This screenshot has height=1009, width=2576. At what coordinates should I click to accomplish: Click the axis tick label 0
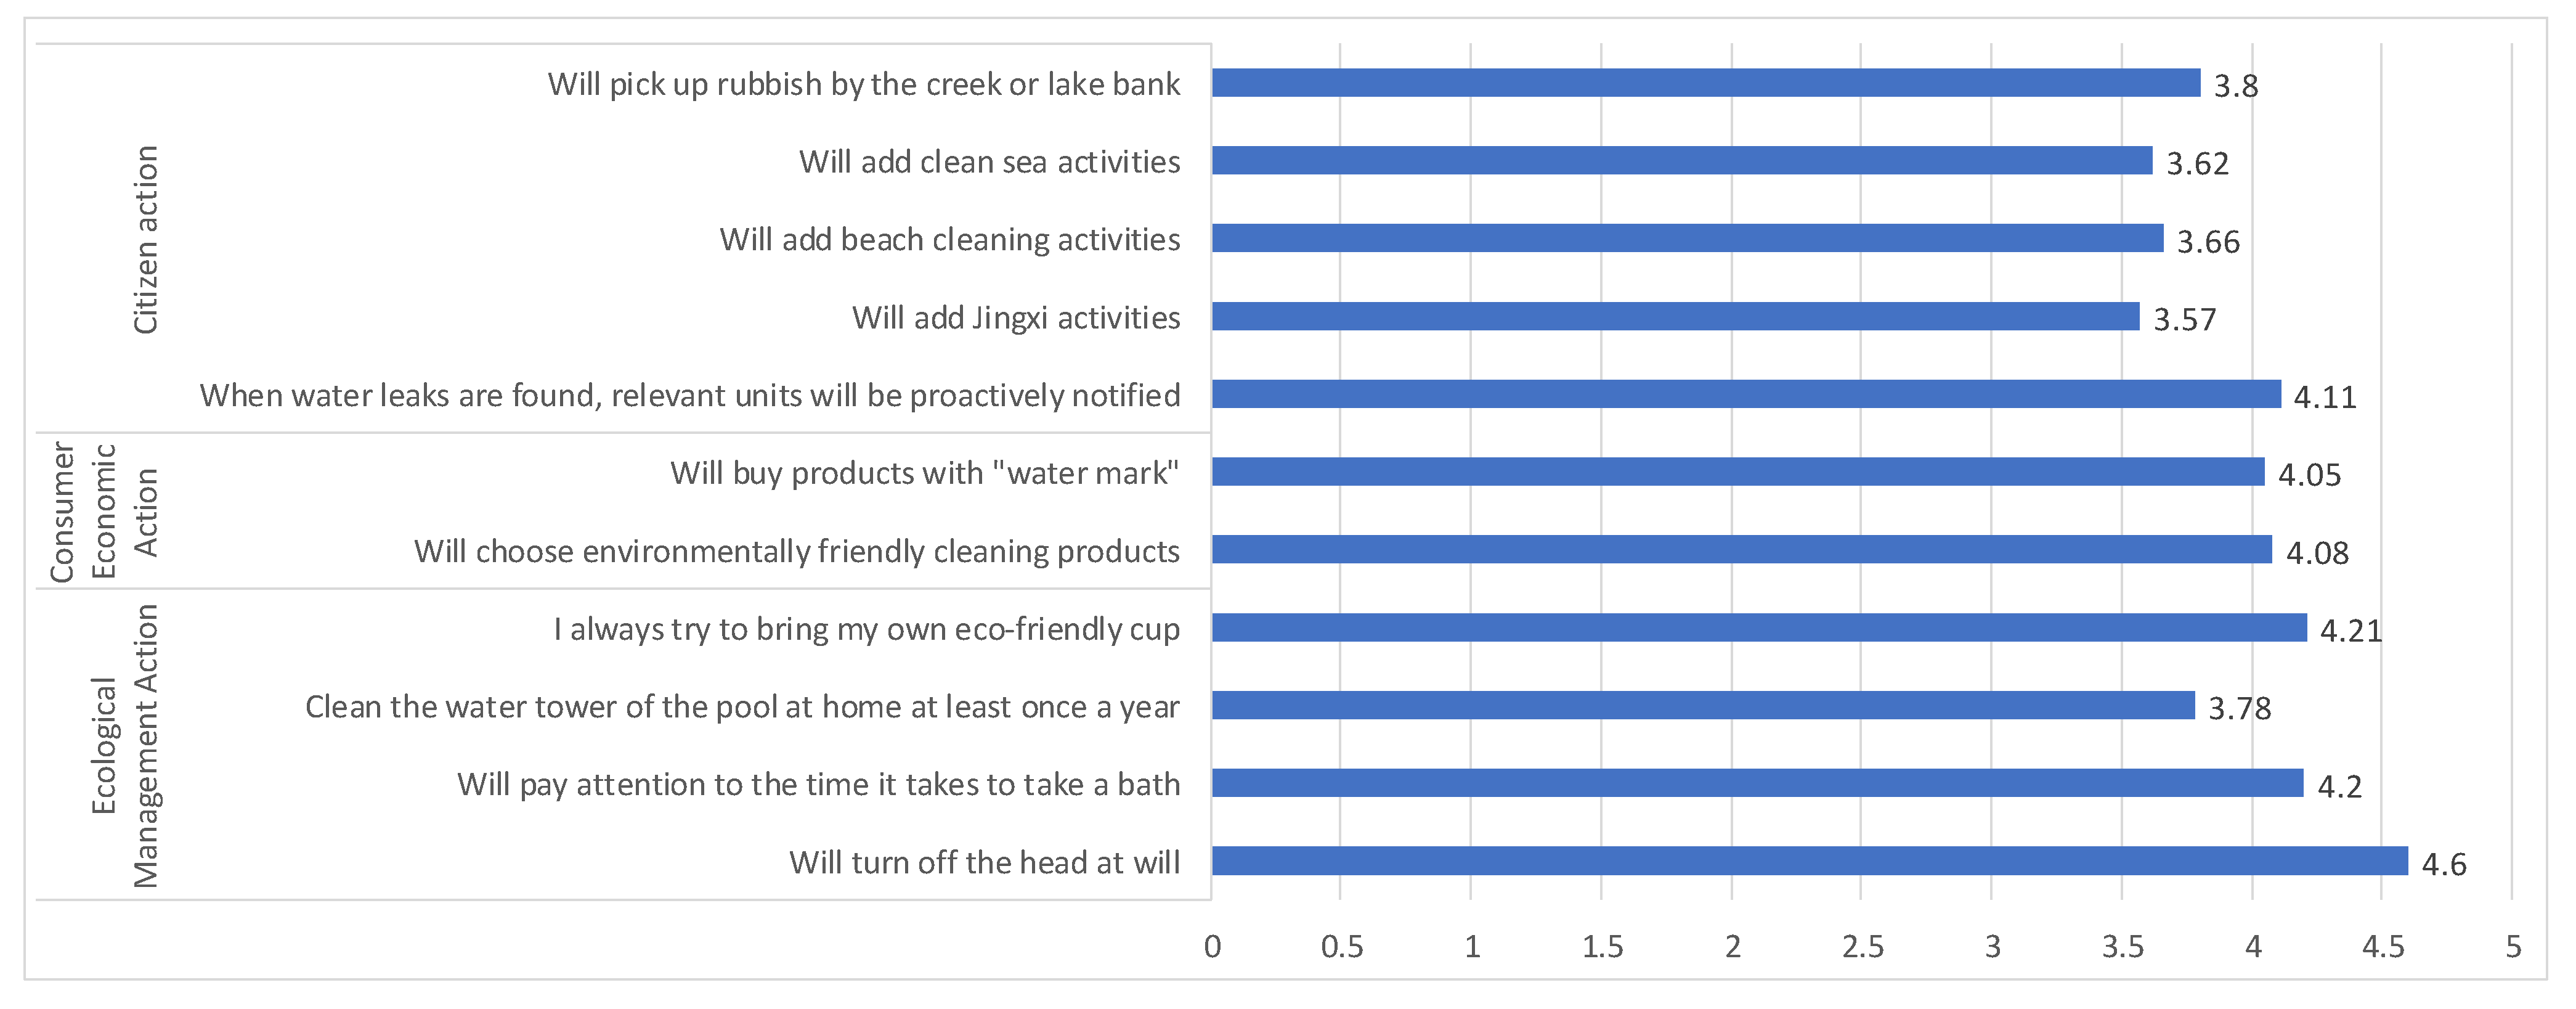(1212, 946)
